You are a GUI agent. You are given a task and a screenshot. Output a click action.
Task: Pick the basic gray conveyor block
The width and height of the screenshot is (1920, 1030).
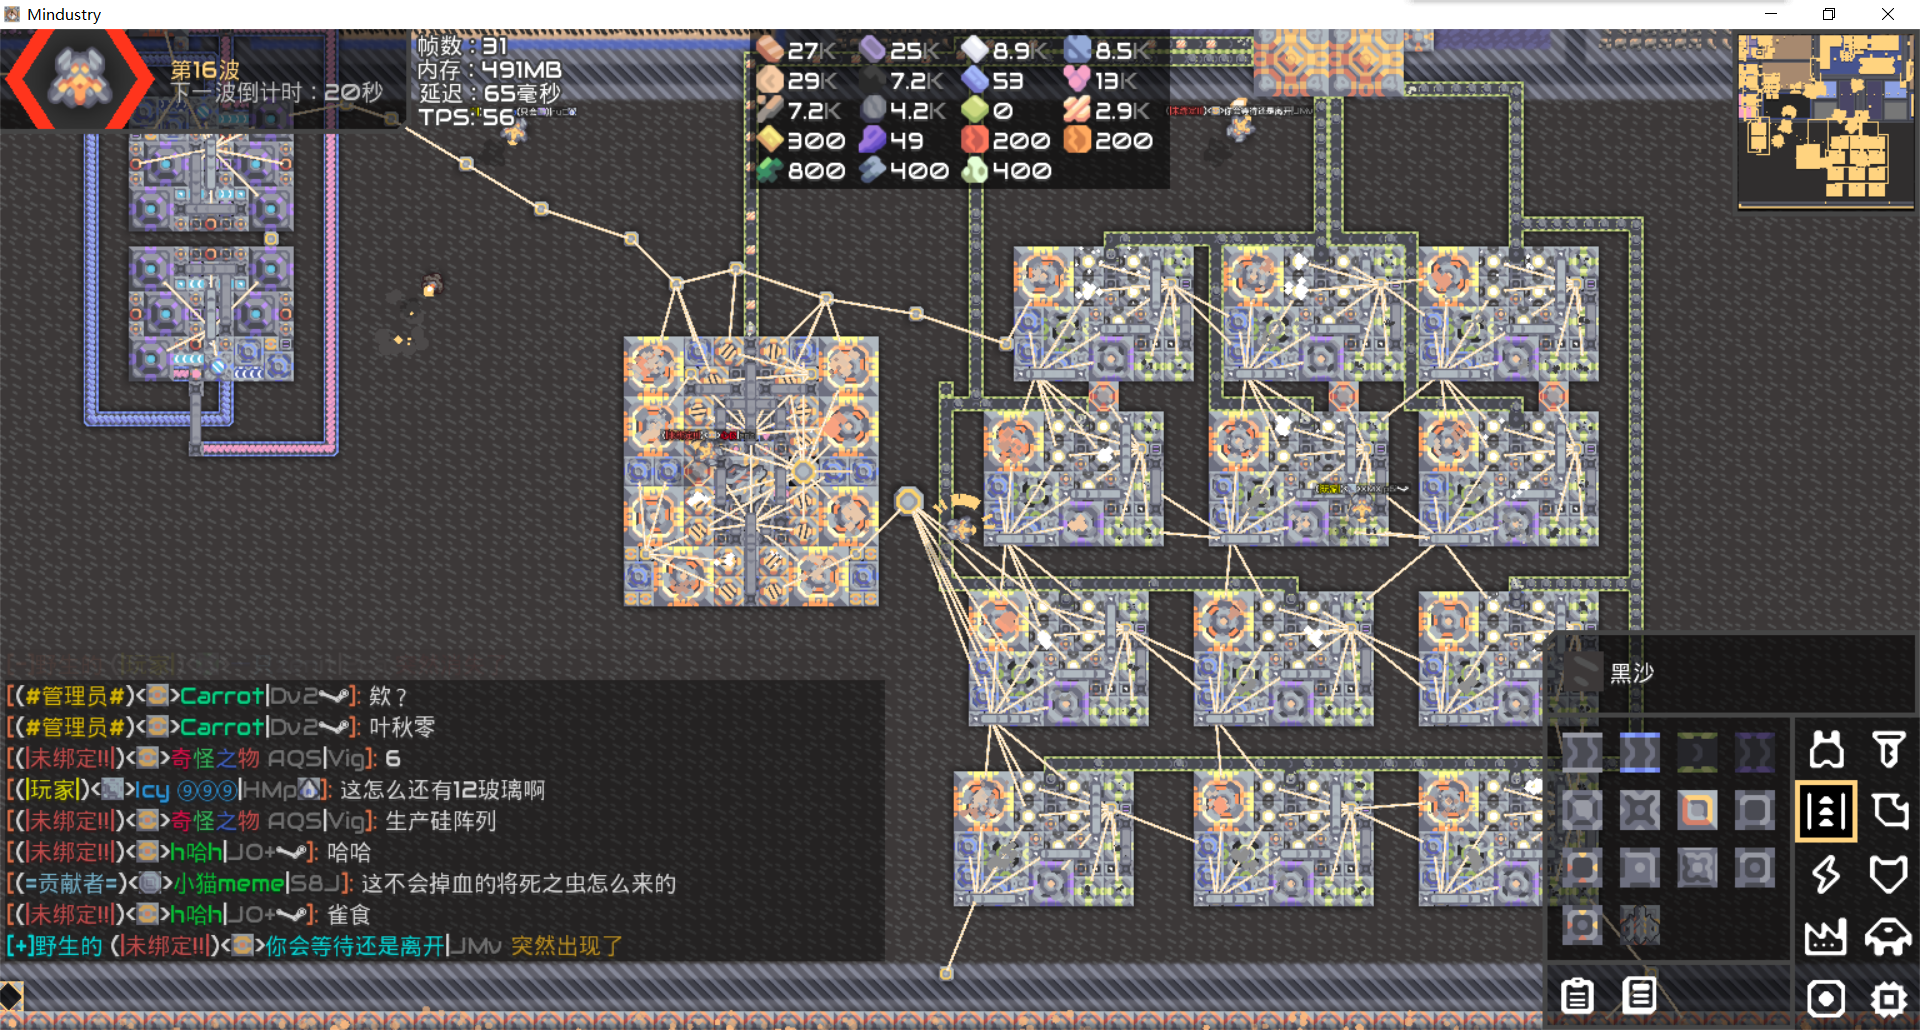coord(1582,752)
